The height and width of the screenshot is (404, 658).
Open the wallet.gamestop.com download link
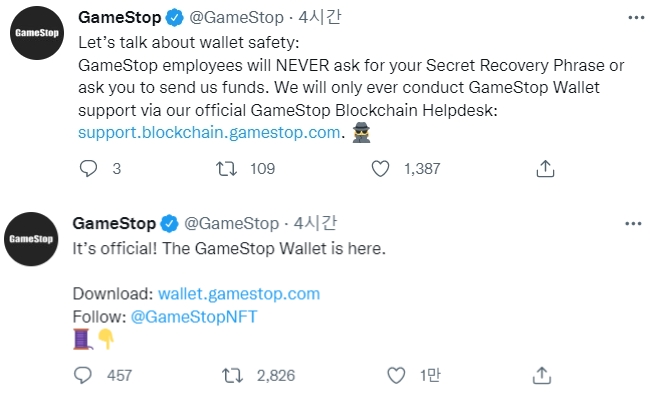click(239, 293)
